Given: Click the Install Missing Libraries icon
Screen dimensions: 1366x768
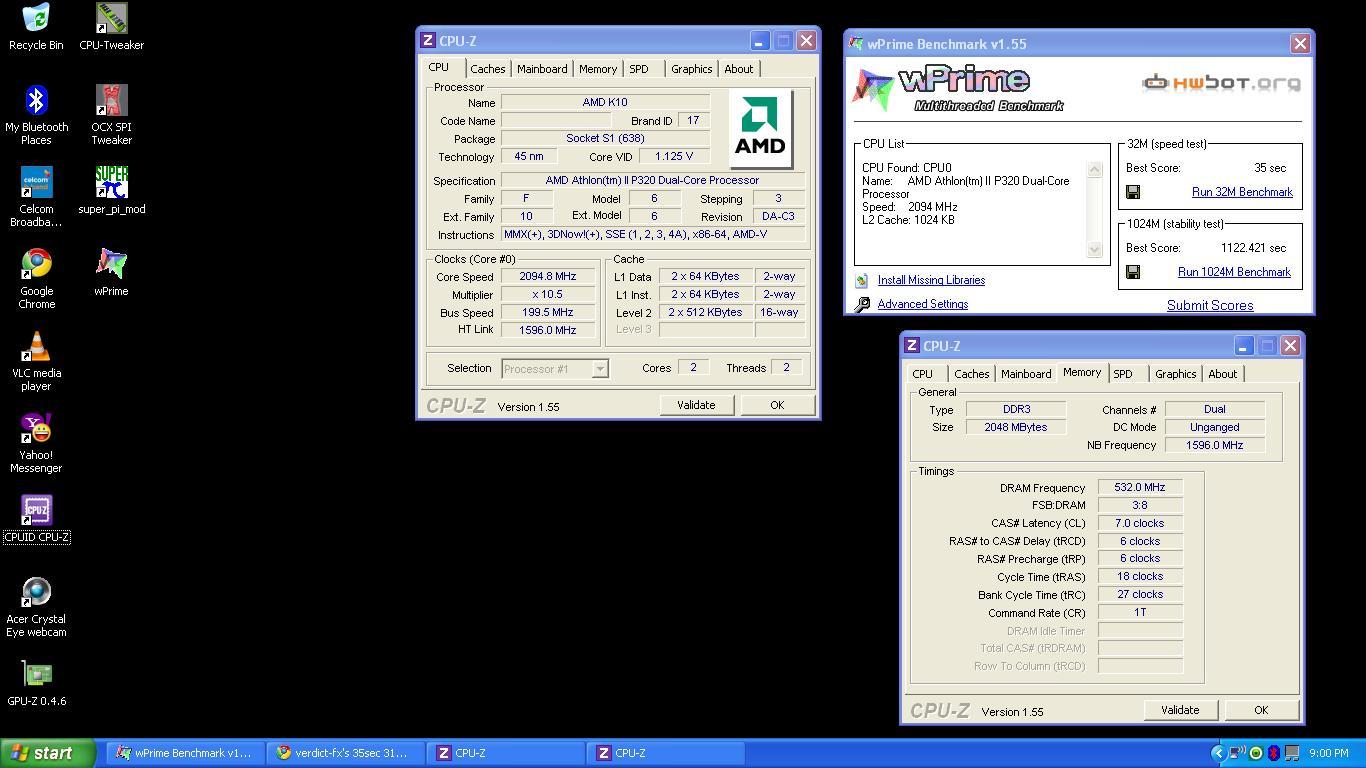Looking at the screenshot, I should pos(861,281).
